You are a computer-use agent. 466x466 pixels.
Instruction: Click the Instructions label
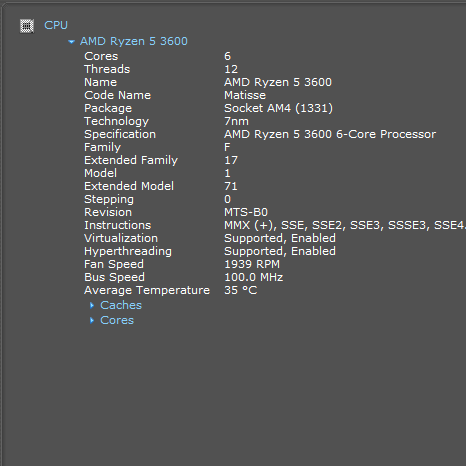pos(117,225)
